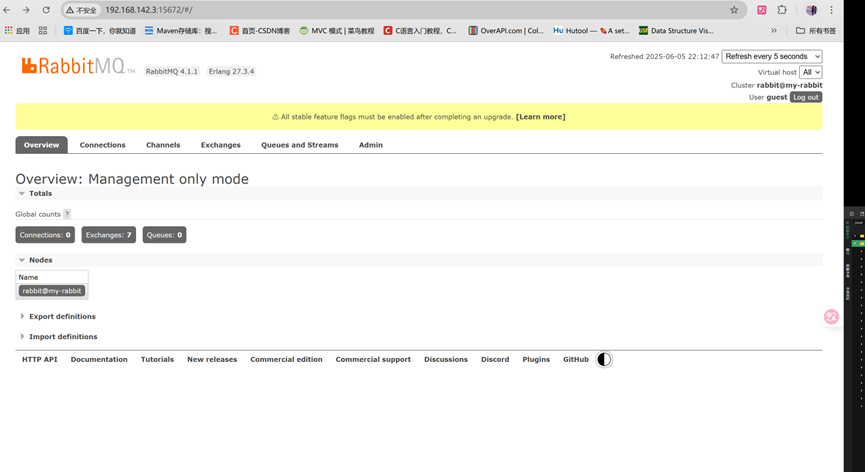Go forward in browser history
The image size is (865, 472).
point(26,10)
